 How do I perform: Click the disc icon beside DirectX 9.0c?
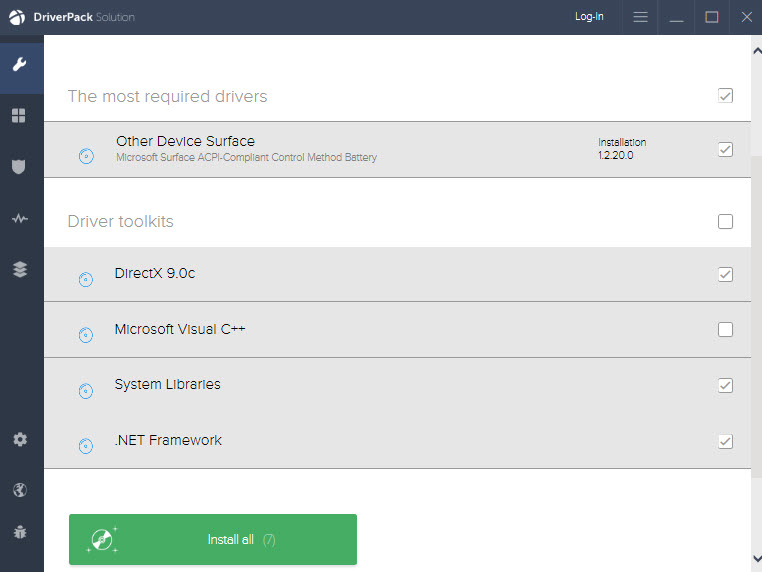[x=86, y=279]
